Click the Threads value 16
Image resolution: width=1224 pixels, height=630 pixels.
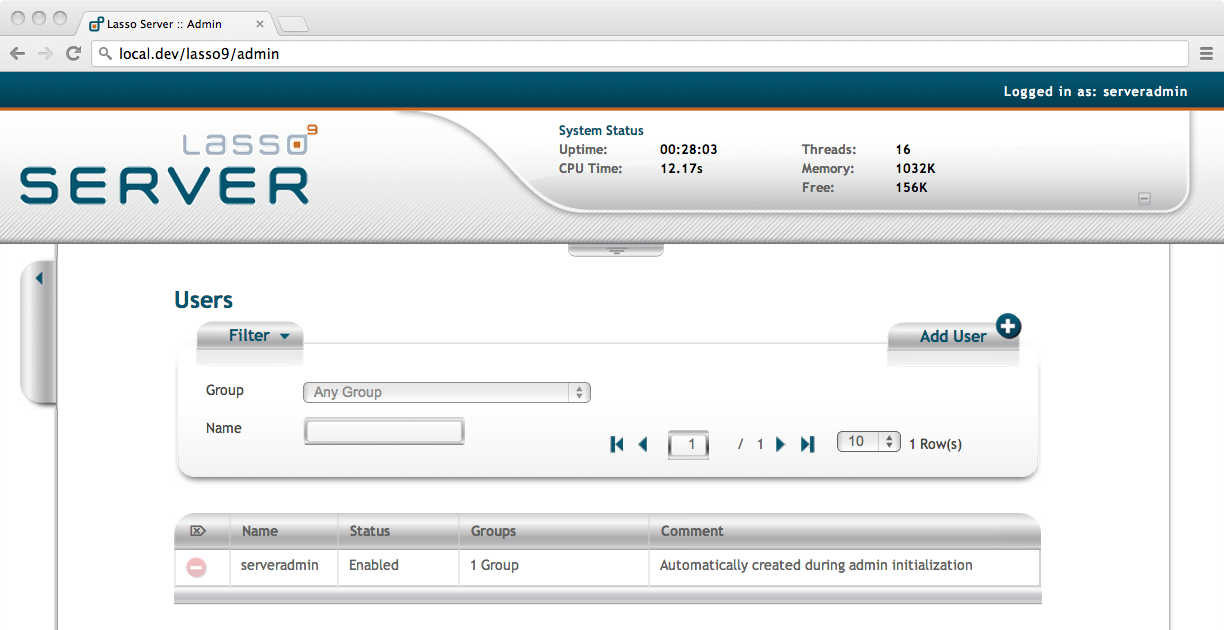pos(904,150)
